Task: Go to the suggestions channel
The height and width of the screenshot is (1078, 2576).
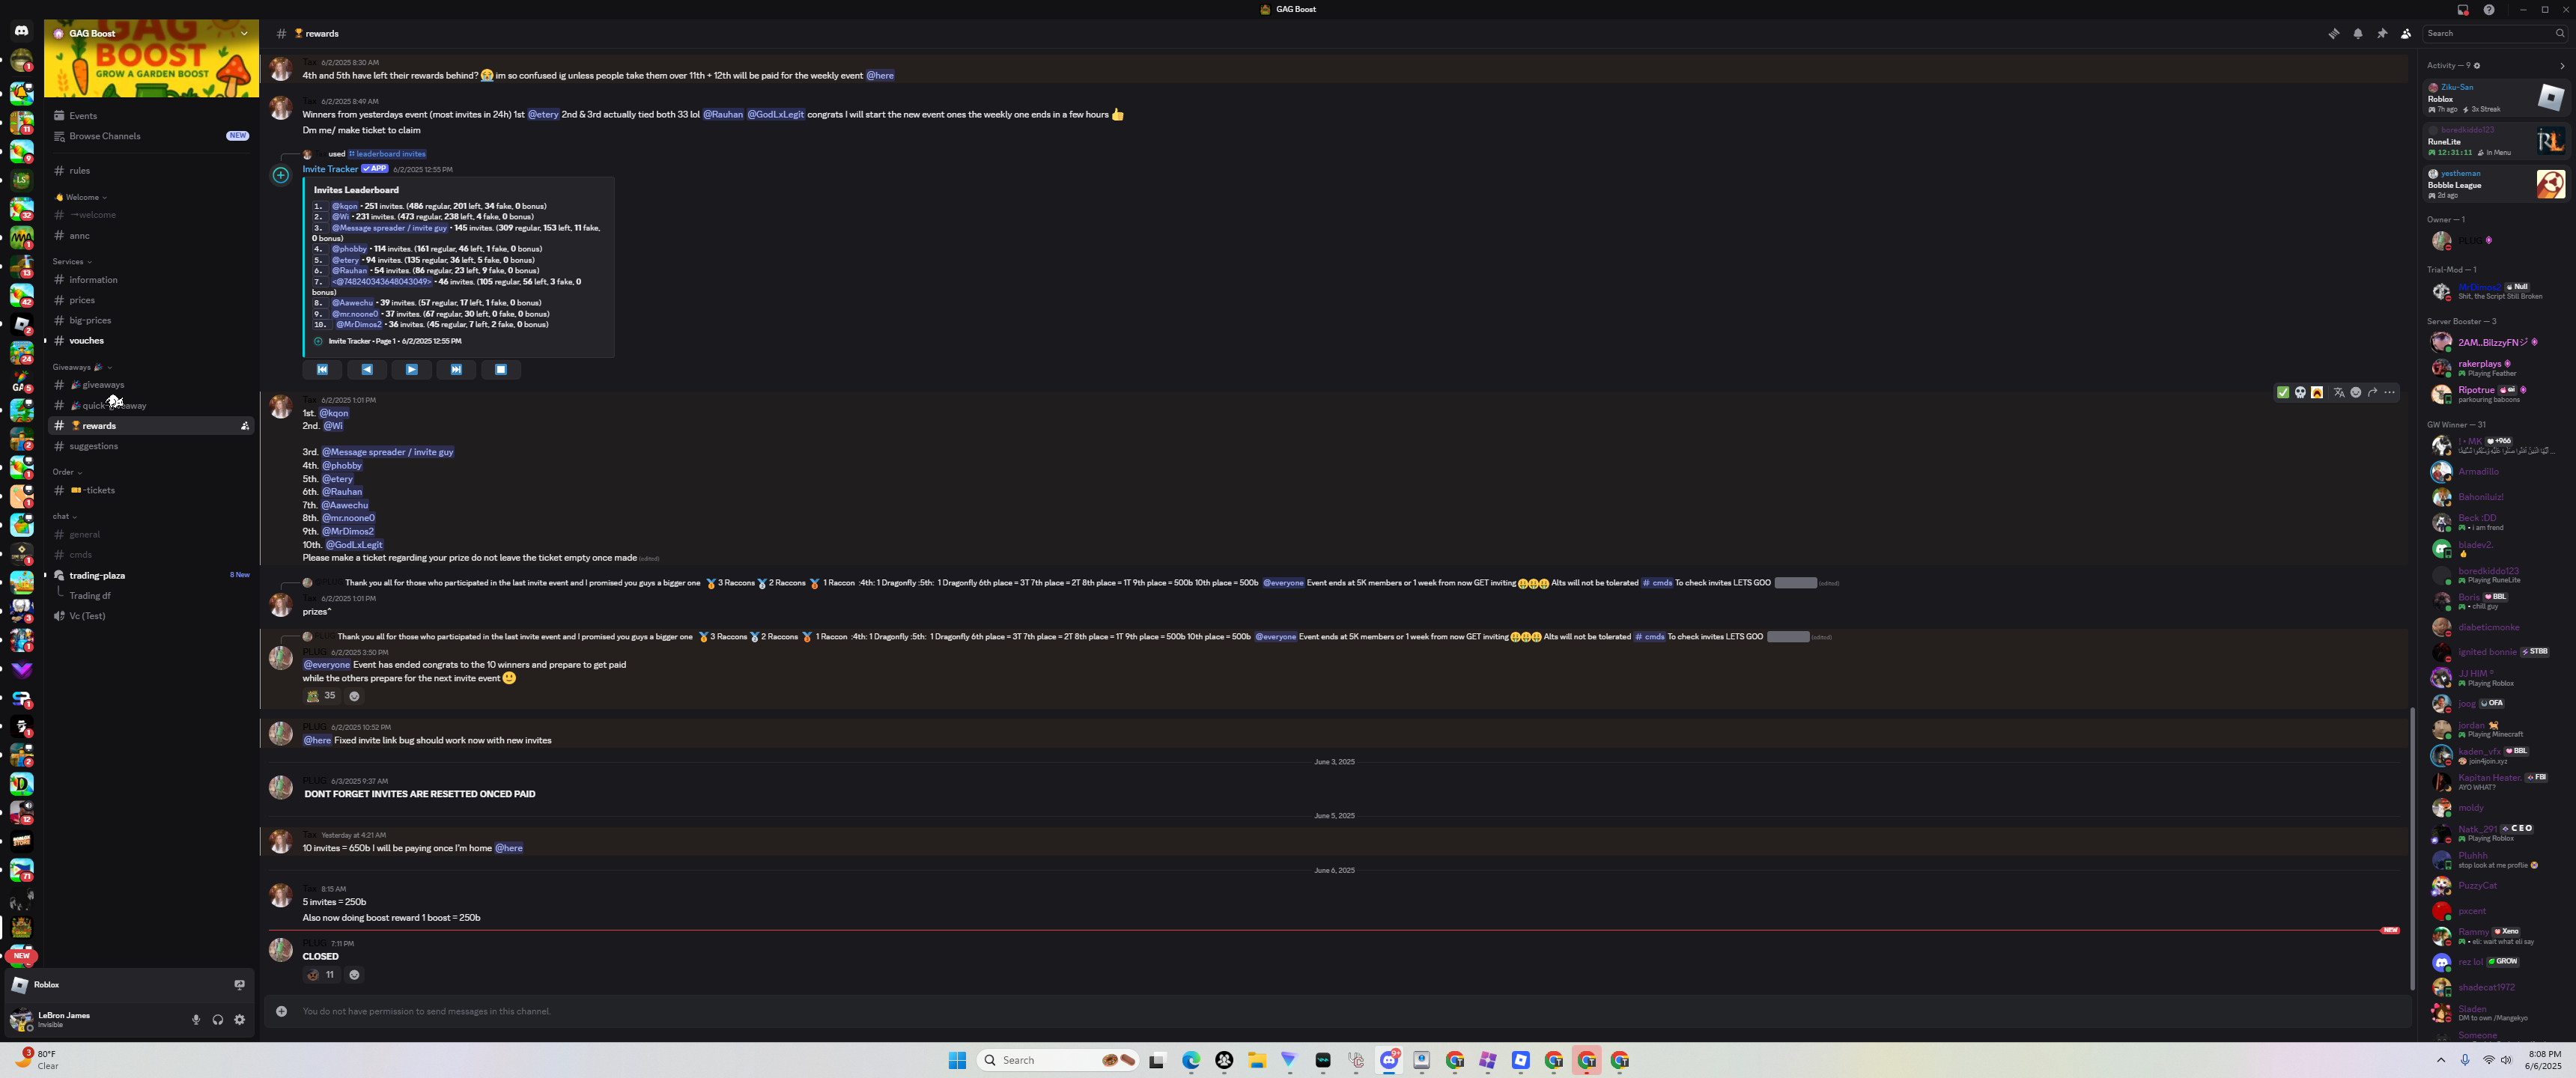Action: pos(151,446)
